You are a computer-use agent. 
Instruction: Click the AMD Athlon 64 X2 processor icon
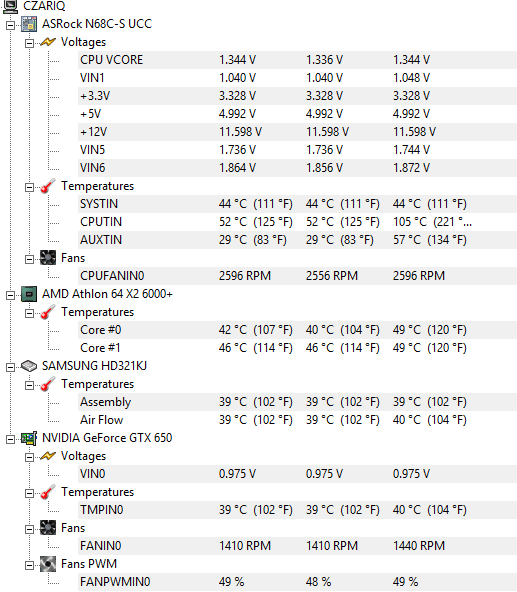(29, 294)
